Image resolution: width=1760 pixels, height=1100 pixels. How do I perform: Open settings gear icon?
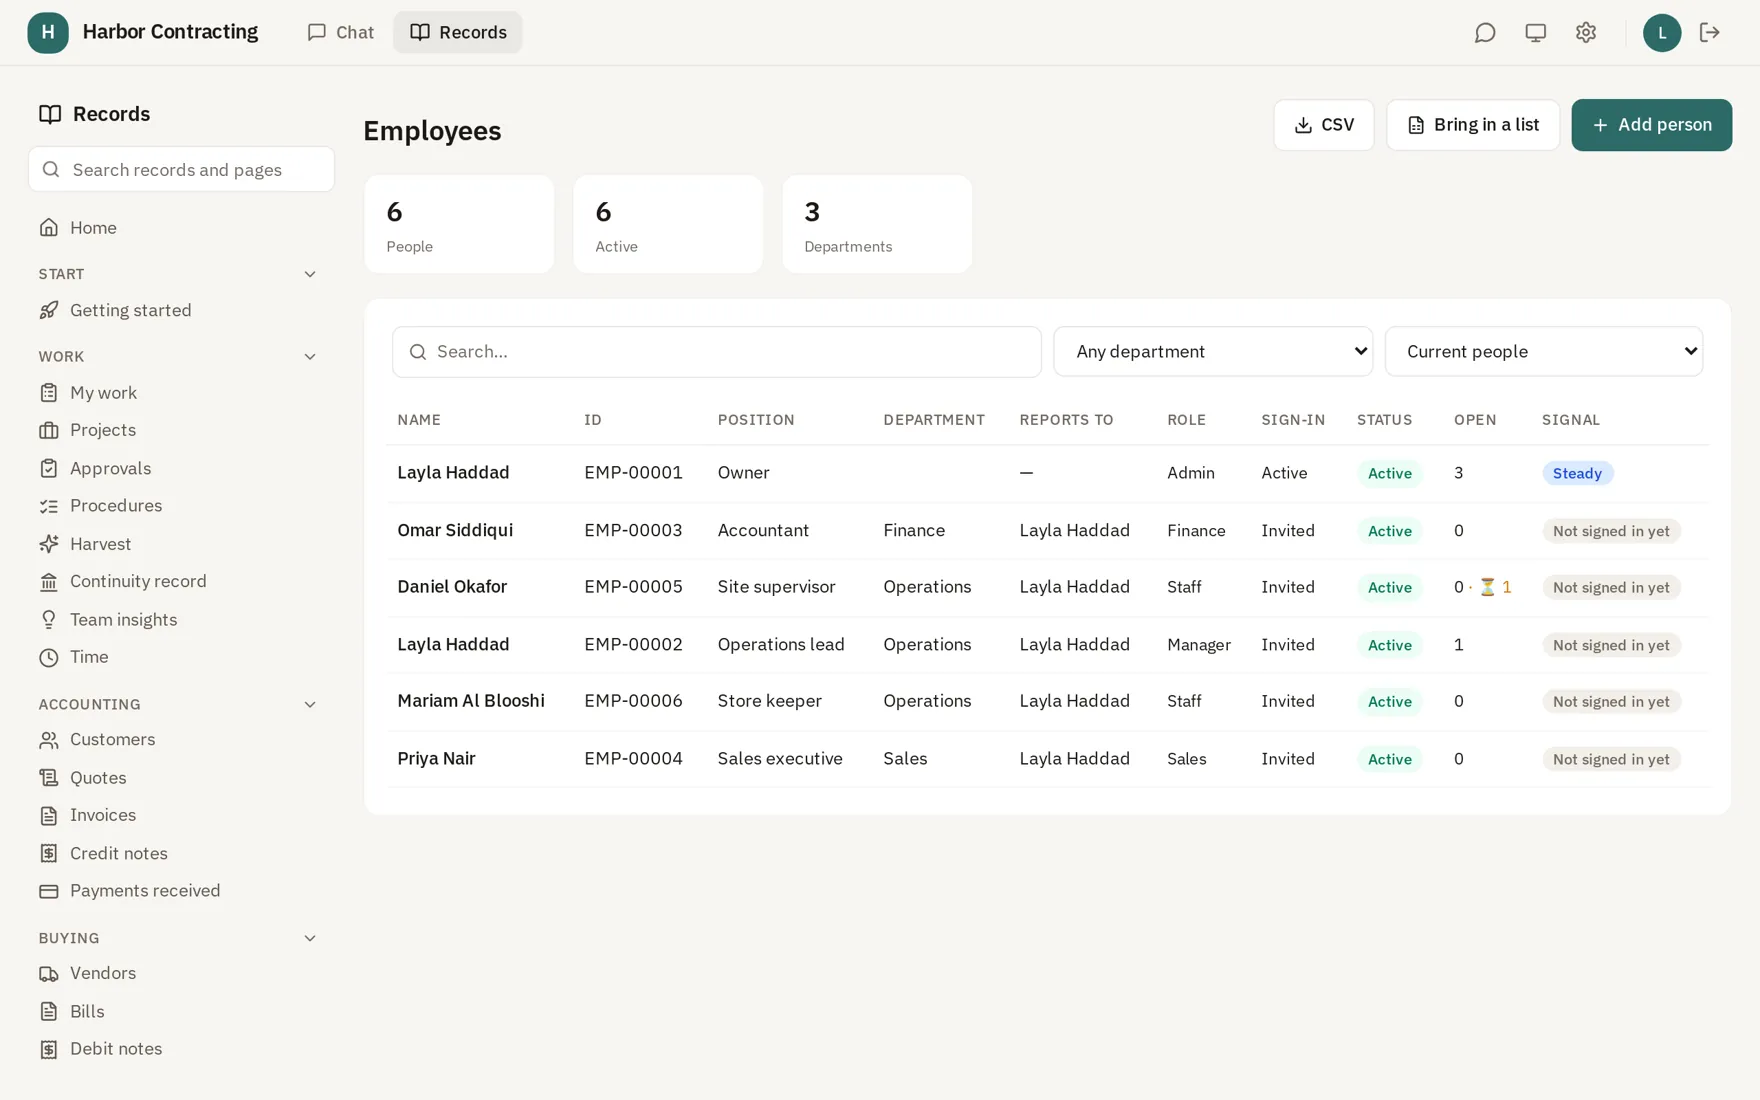(1586, 33)
